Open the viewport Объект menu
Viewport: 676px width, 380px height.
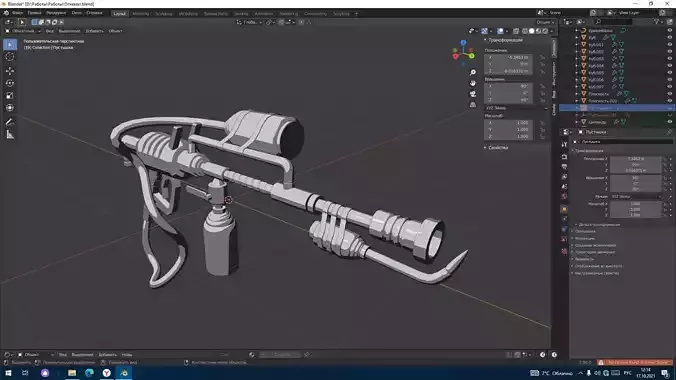(116, 31)
